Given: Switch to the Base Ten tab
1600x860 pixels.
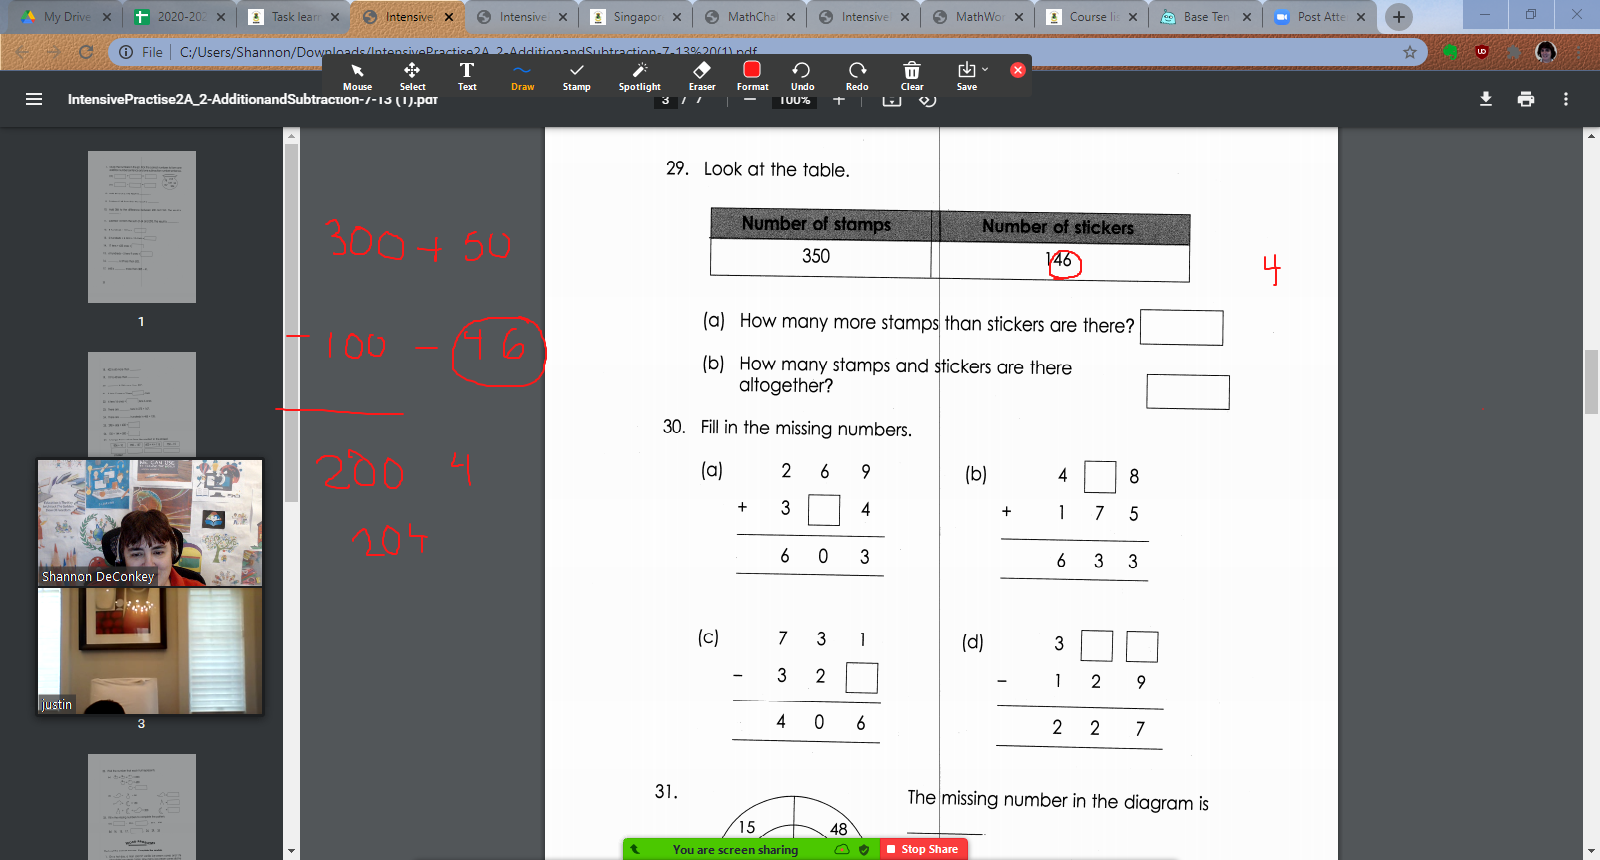Looking at the screenshot, I should [x=1206, y=17].
